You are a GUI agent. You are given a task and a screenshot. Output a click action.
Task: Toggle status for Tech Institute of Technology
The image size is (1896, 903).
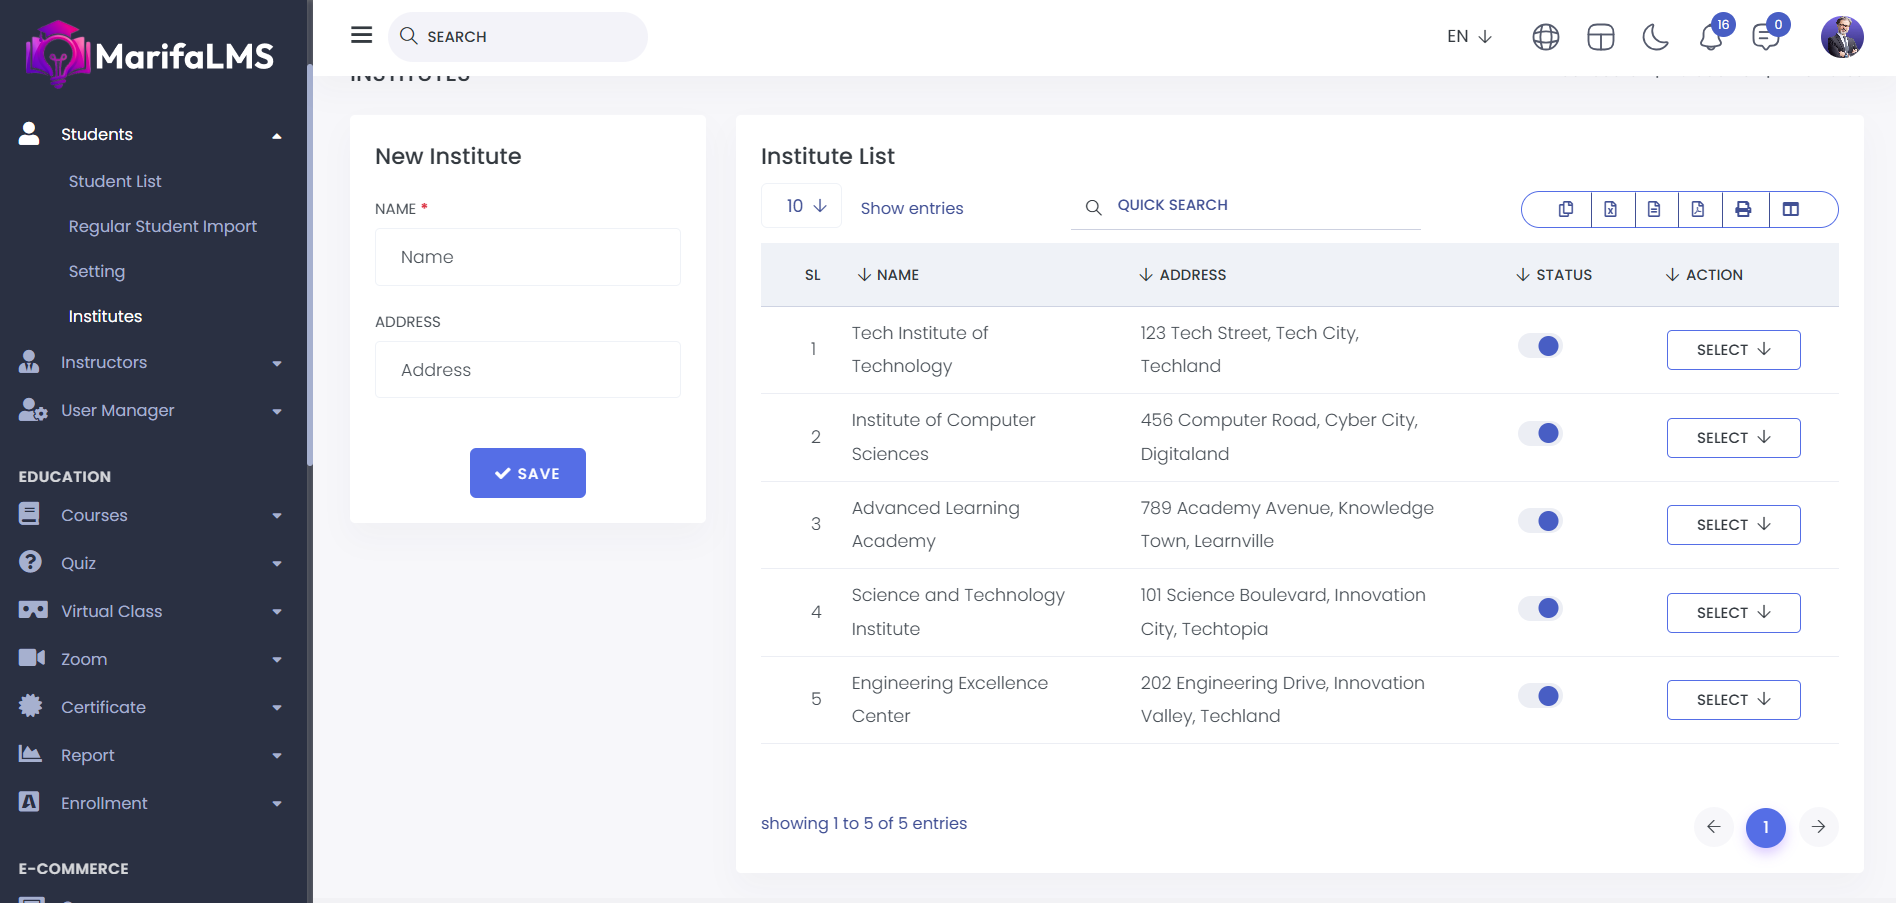pyautogui.click(x=1540, y=346)
